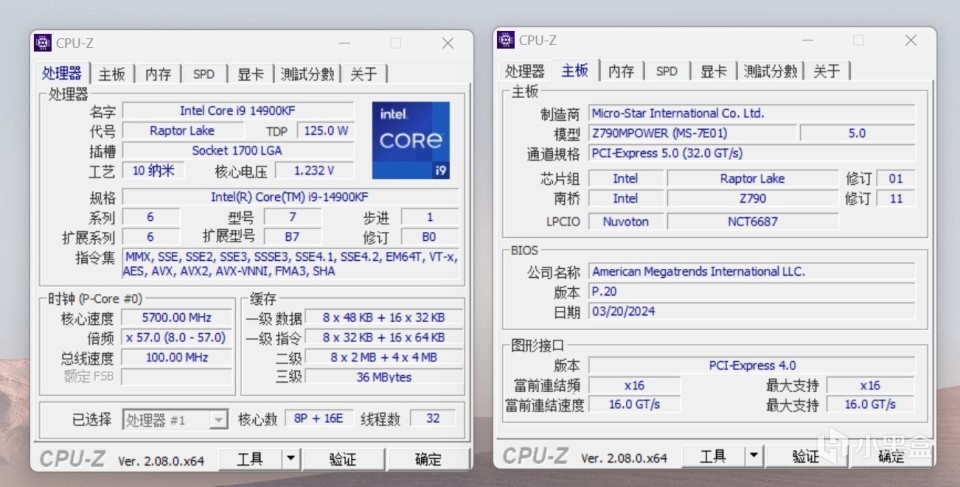Viewport: 960px width, 487px height.
Task: Expand the 处理器 #1 selection dropdown
Action: 218,420
